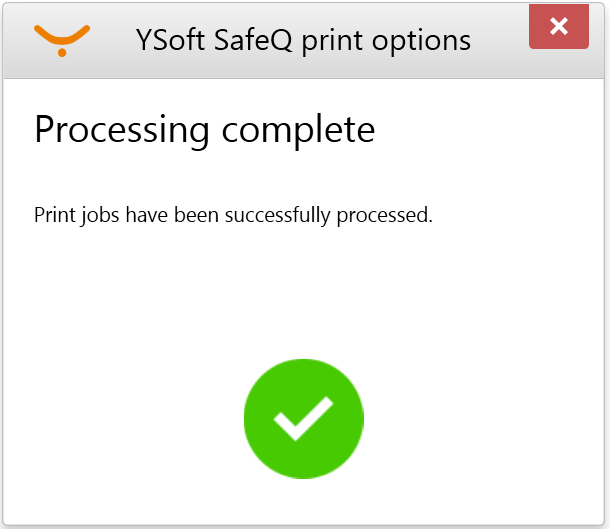Screen dimensions: 610x529
Task: Click "Print jobs" at the start of the message
Action: [76, 215]
